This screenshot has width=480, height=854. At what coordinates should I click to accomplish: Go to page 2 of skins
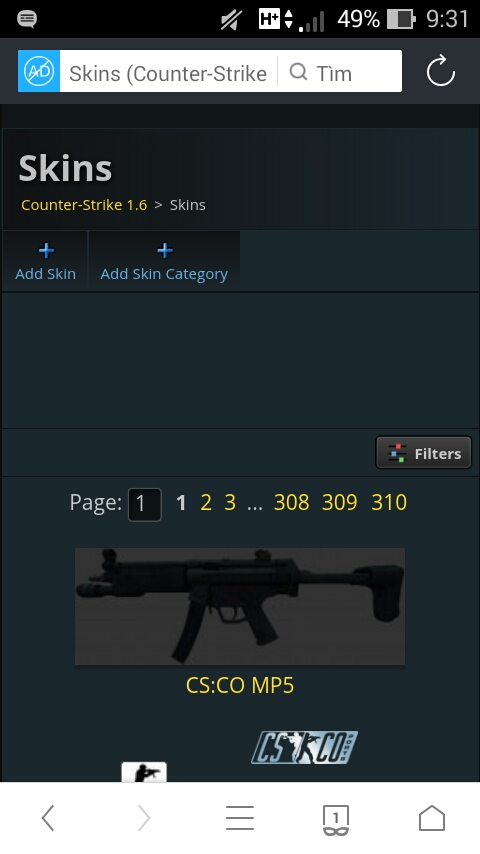(206, 502)
